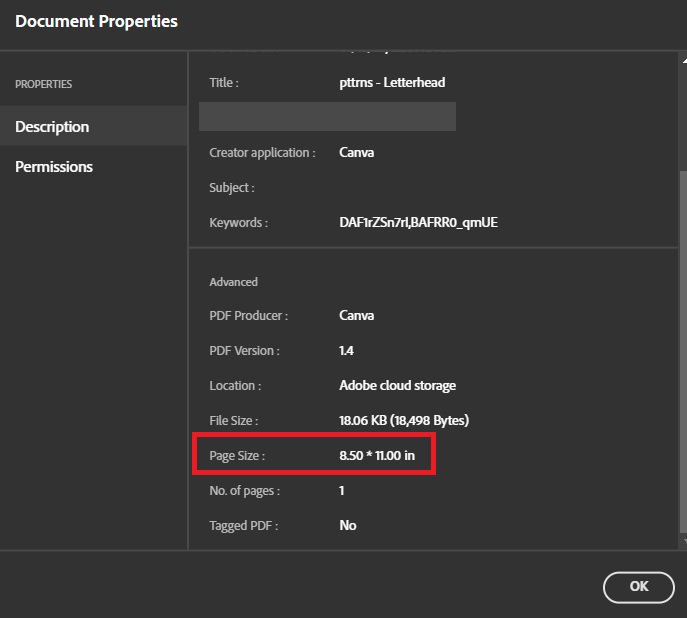Screen dimensions: 687x618
Task: Click the File Size value '18.06 KB (18,498 Bytes)'
Action: pyautogui.click(x=404, y=420)
